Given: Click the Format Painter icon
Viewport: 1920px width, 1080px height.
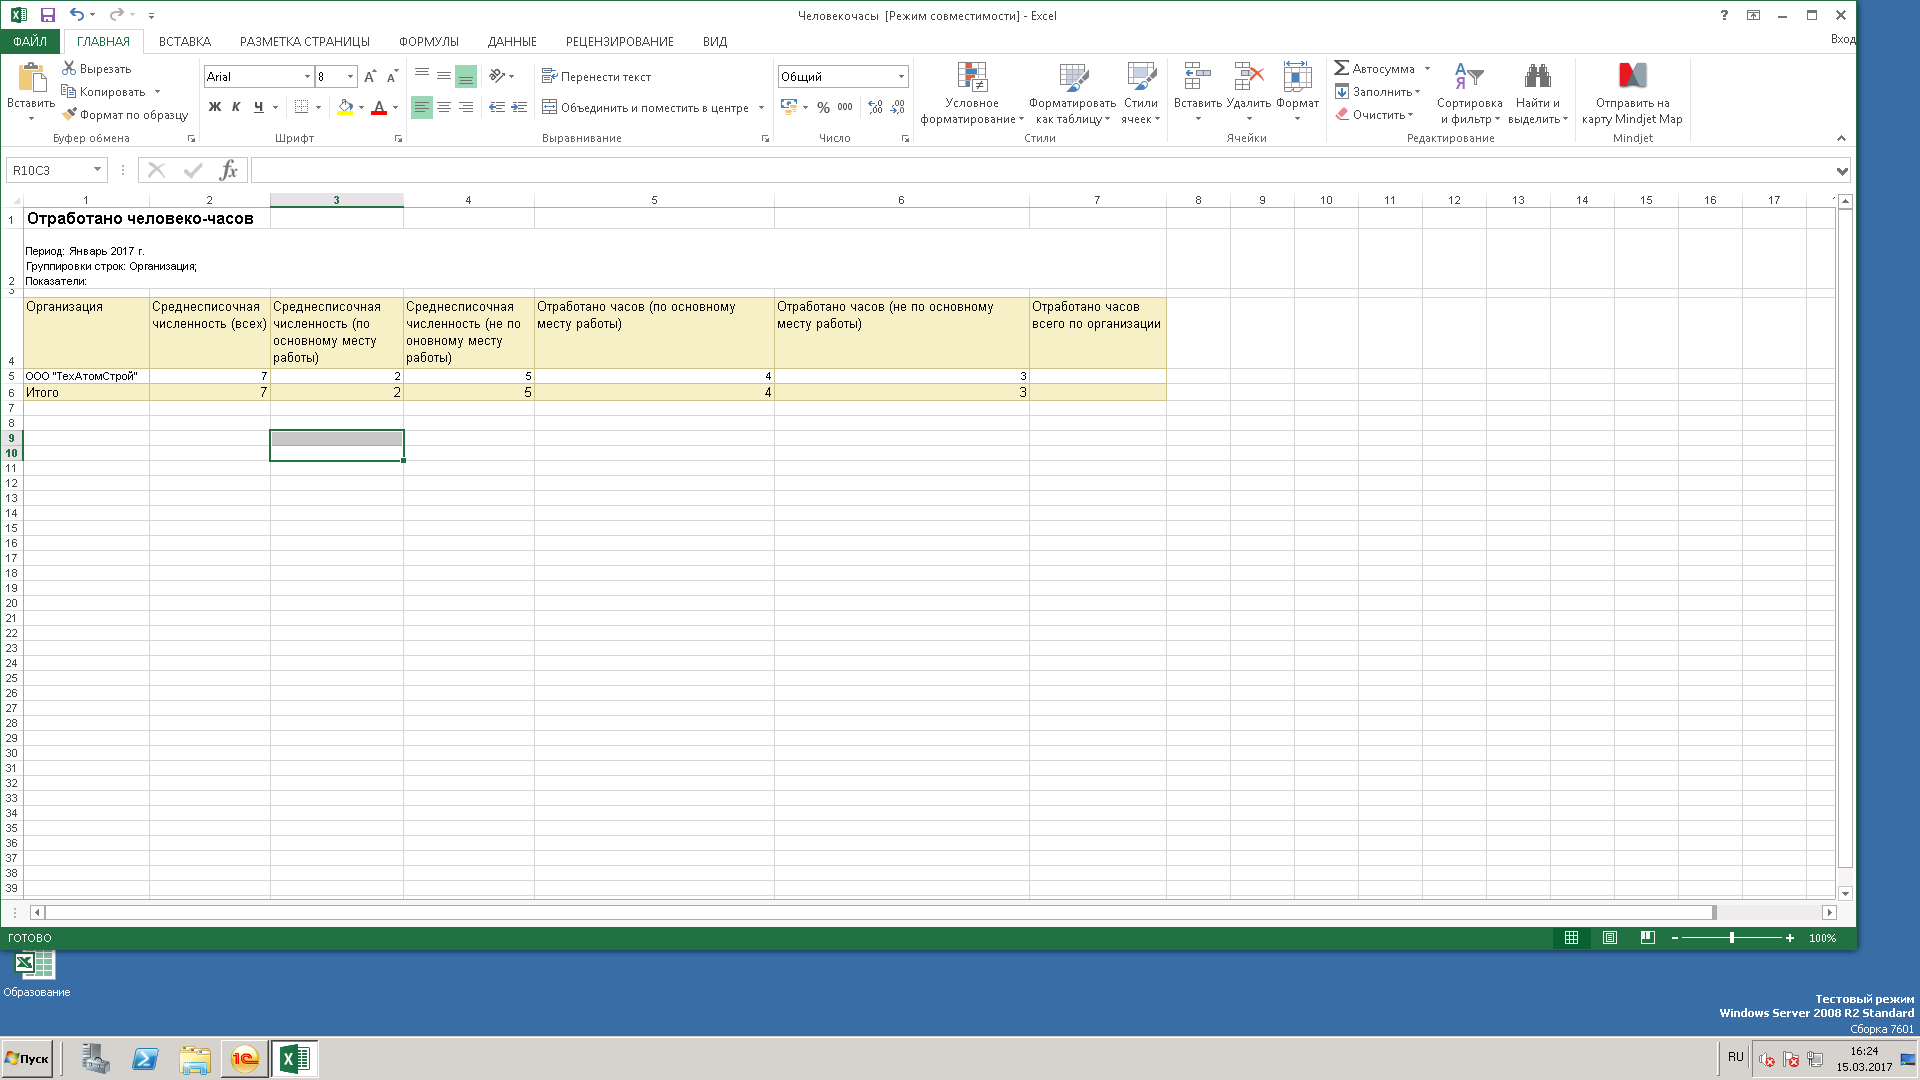Looking at the screenshot, I should pos(69,115).
